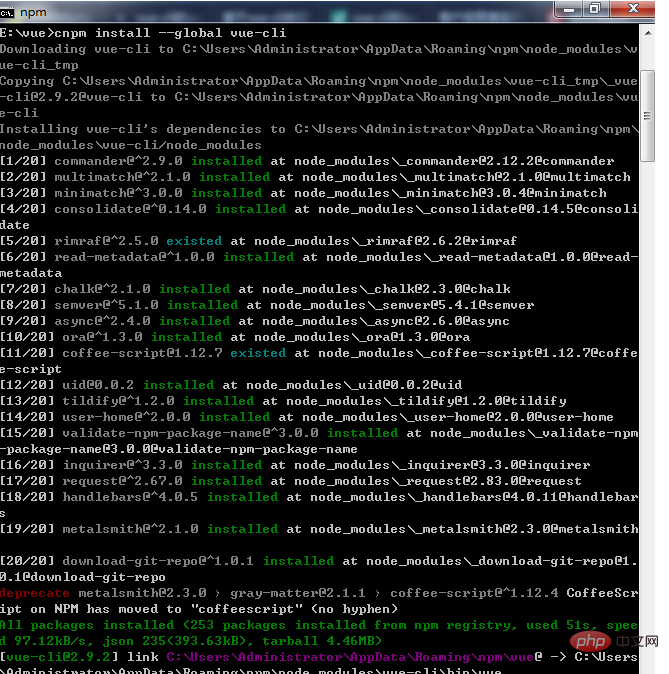Click the [13/20] tildify@^1.2.0 line
Viewport: 669px width, 674px height.
tap(283, 401)
